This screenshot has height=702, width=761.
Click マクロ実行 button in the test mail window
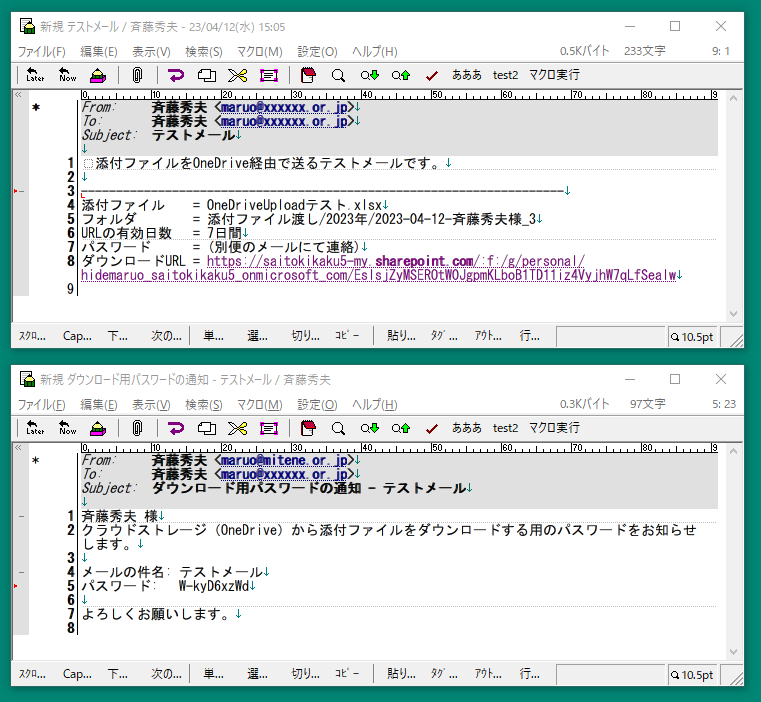click(554, 75)
